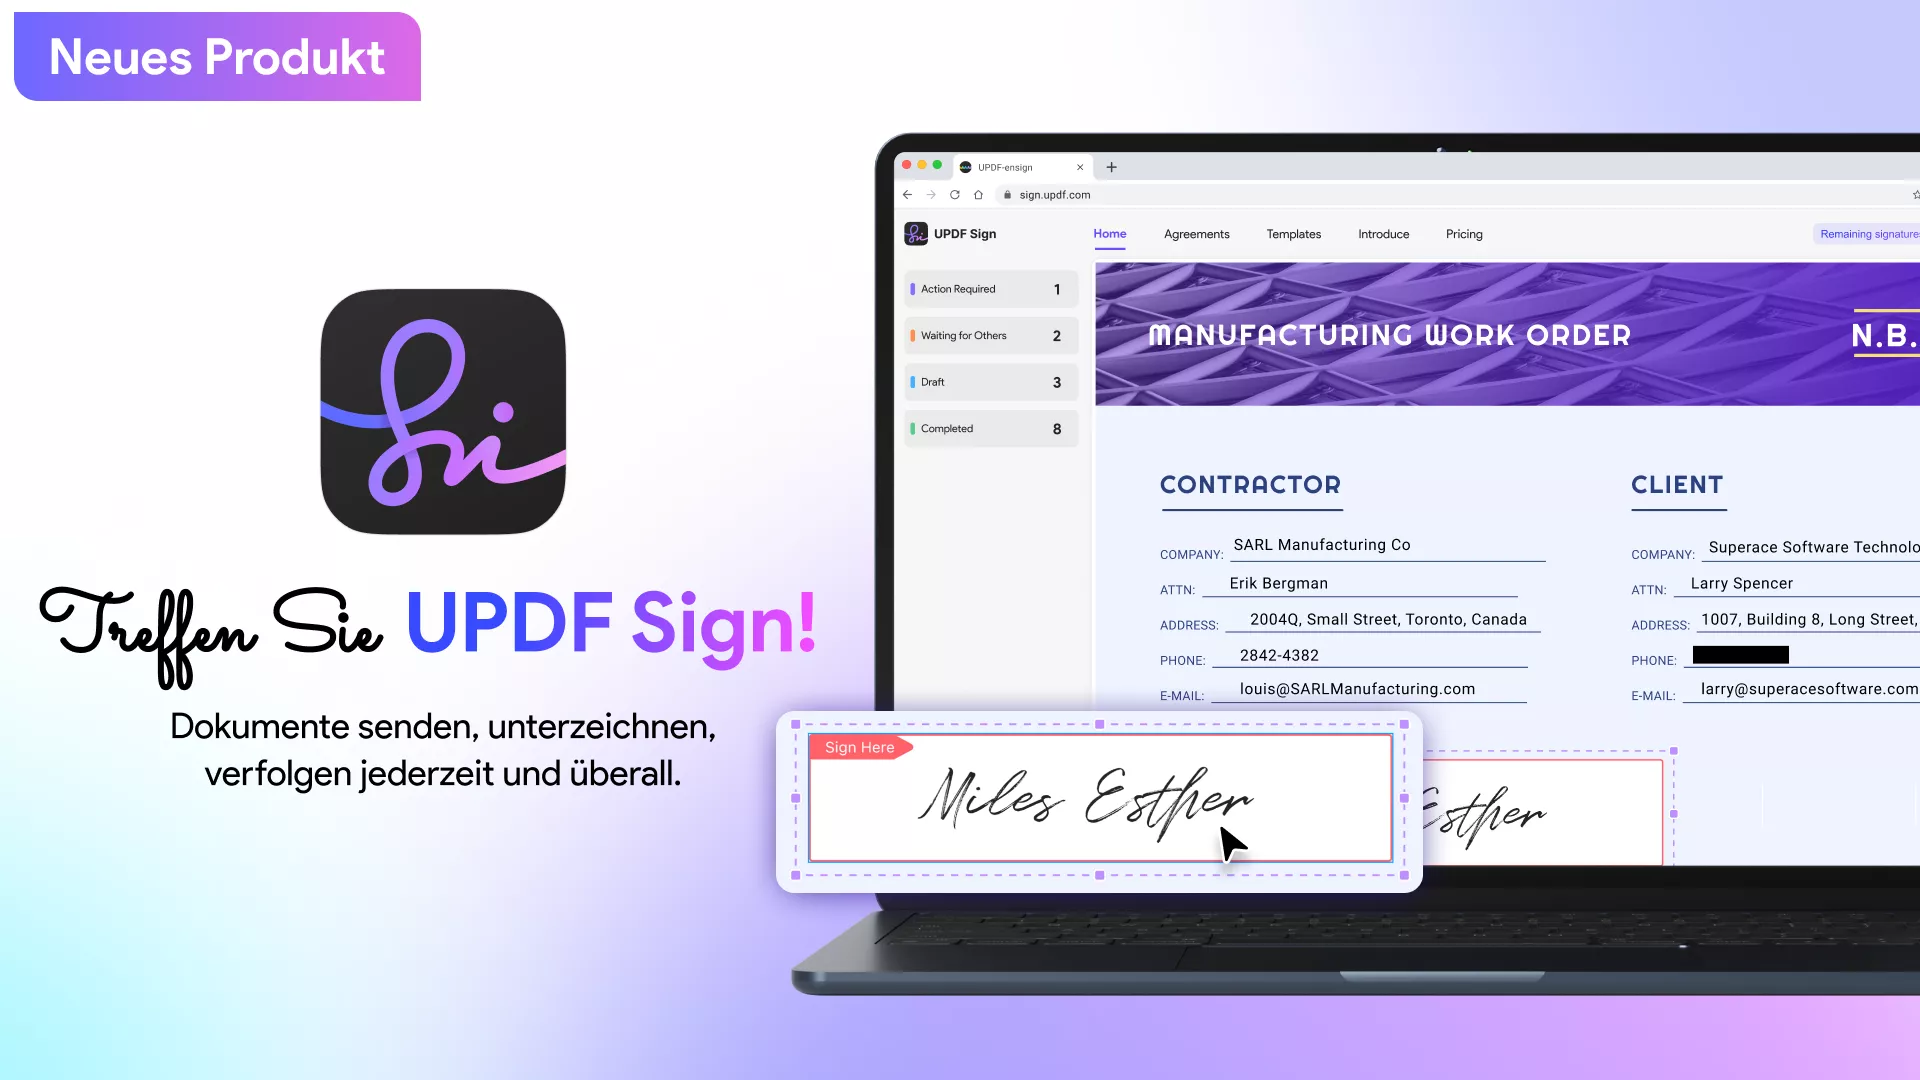Click the Home navigation tab
Screen dimensions: 1920x1080
(1109, 233)
